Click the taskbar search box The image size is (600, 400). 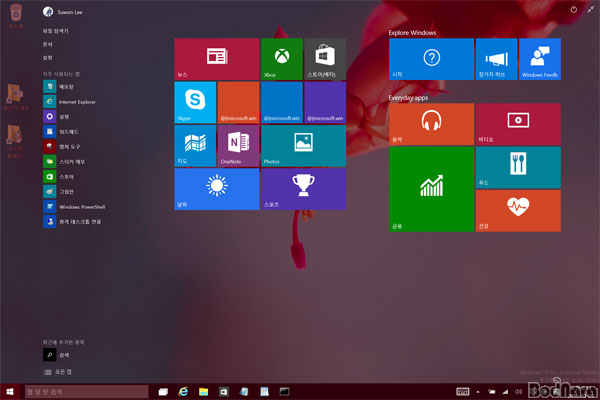point(86,392)
